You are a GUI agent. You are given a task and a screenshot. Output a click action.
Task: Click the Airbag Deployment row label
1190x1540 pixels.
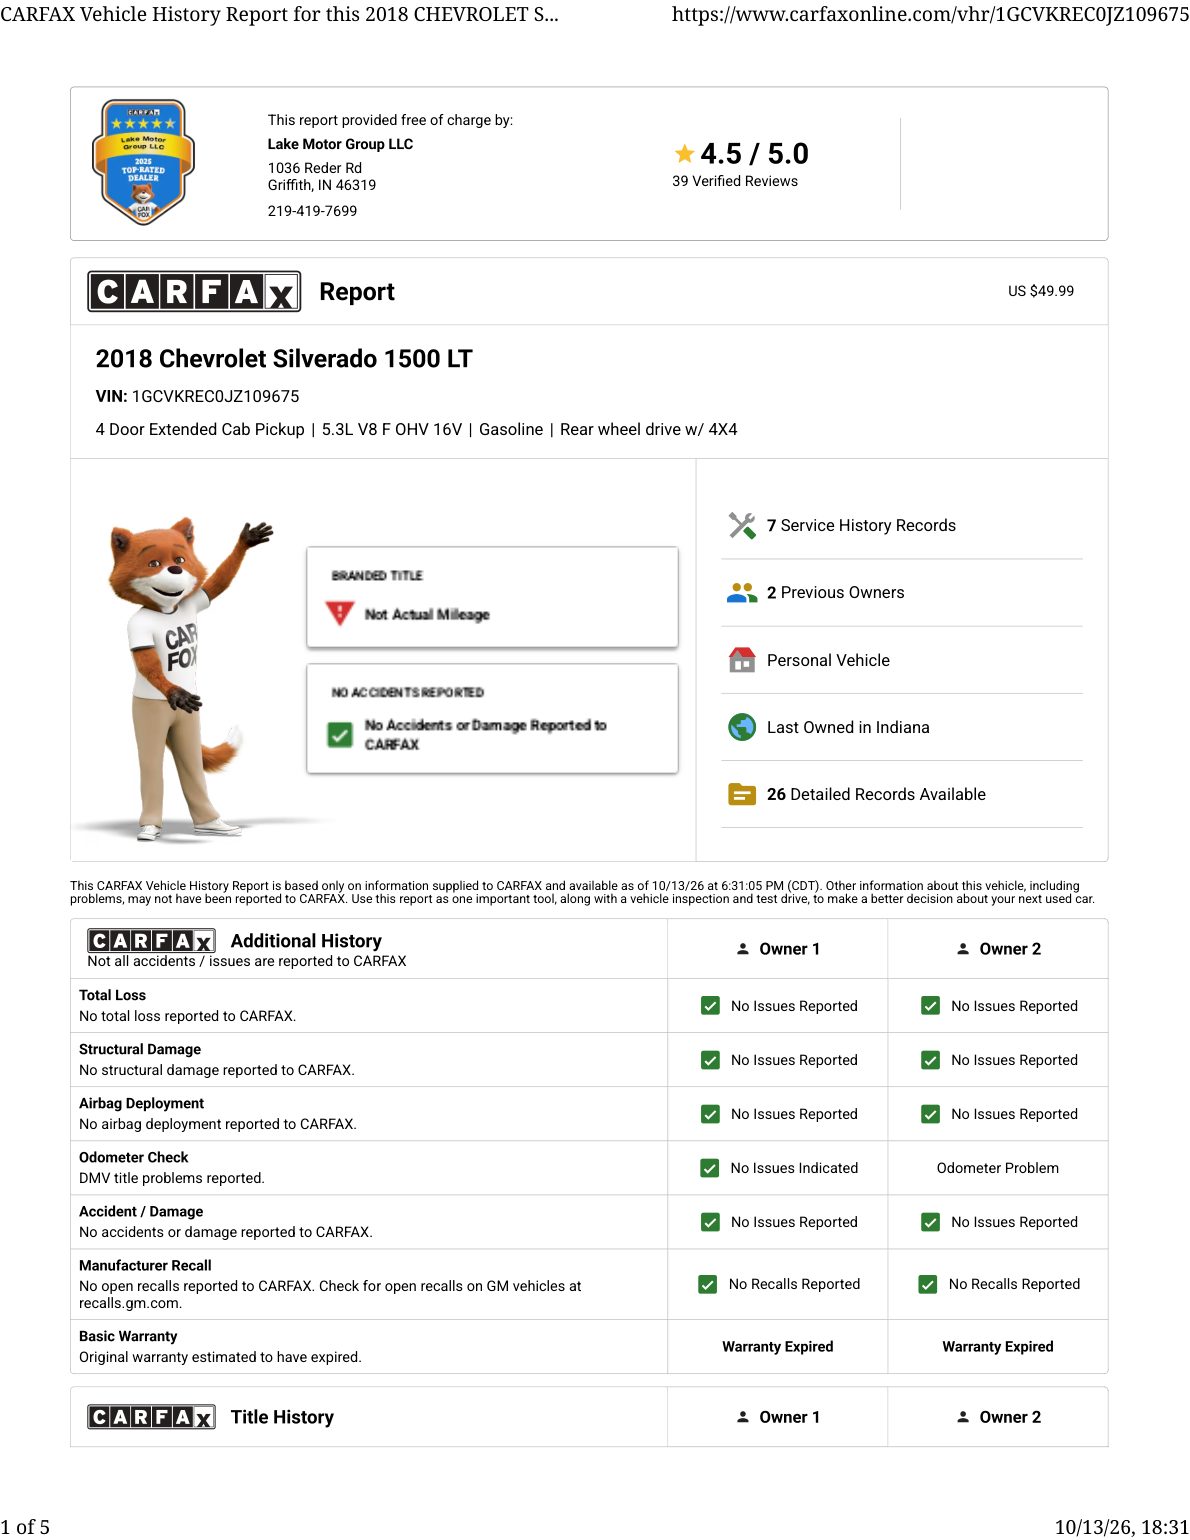click(x=141, y=1103)
